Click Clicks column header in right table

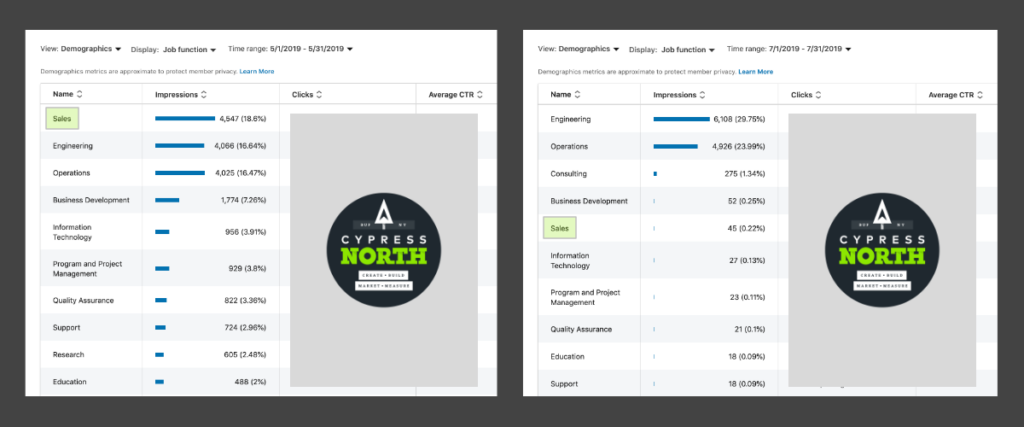tap(801, 95)
